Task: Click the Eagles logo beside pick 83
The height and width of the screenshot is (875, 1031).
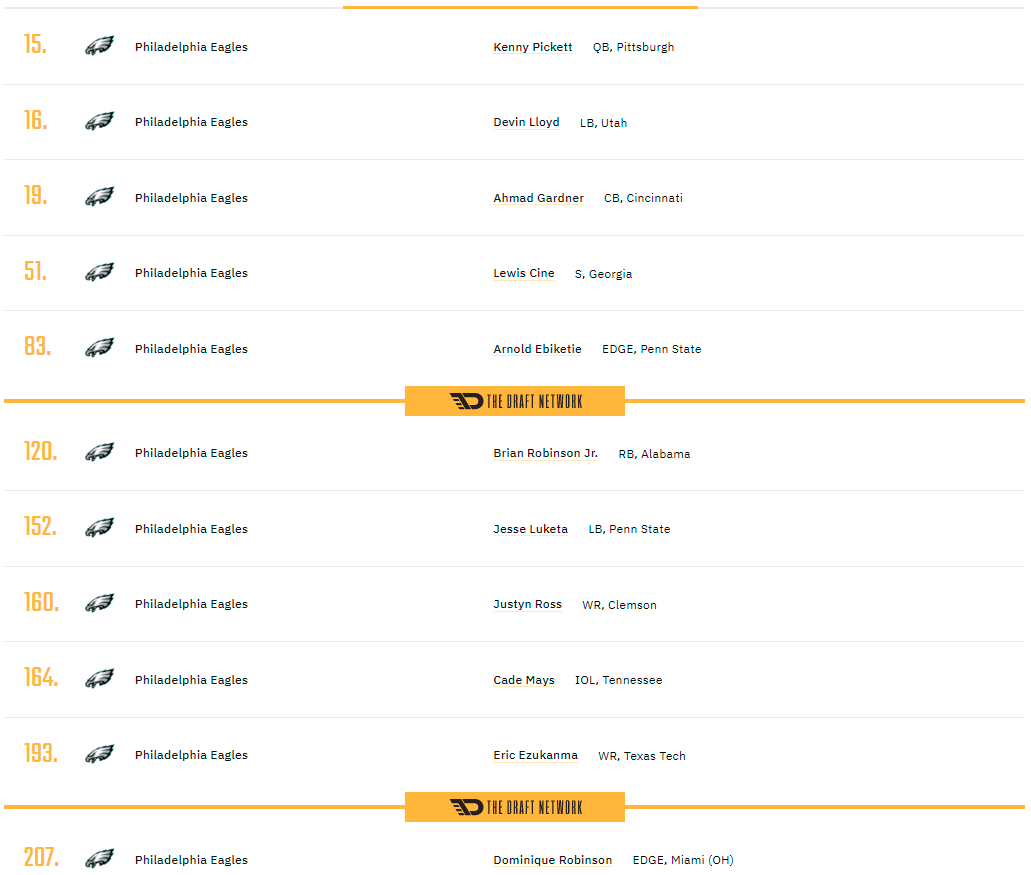Action: pos(99,348)
